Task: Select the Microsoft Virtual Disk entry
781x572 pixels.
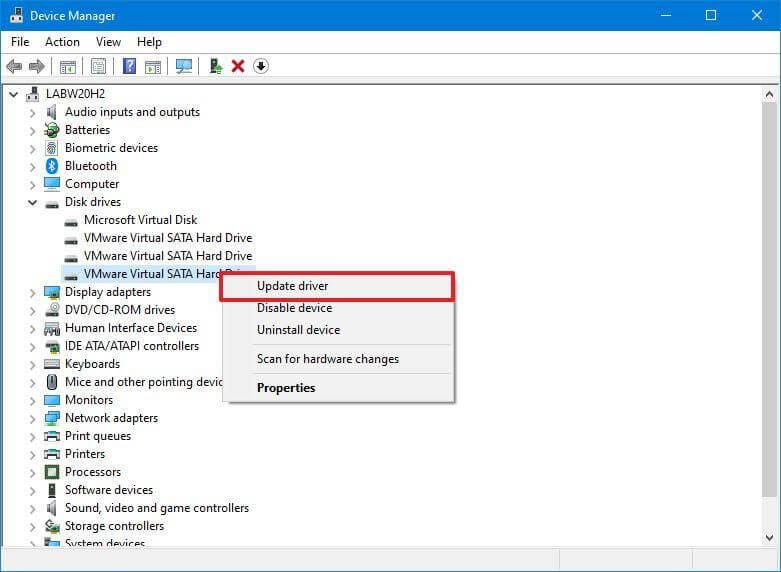Action: pyautogui.click(x=140, y=220)
